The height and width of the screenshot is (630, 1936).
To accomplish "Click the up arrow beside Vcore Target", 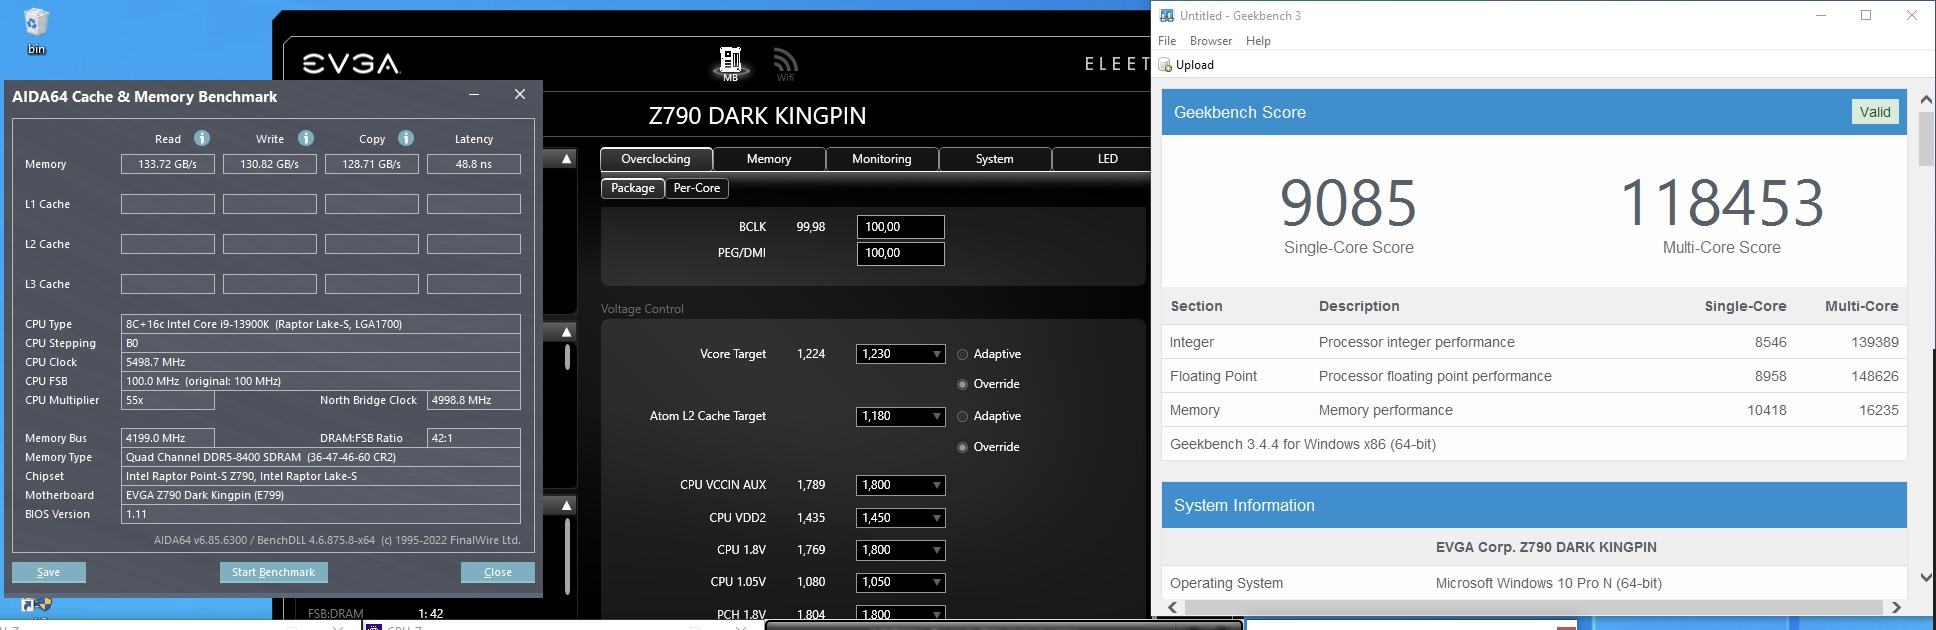I will [x=566, y=331].
